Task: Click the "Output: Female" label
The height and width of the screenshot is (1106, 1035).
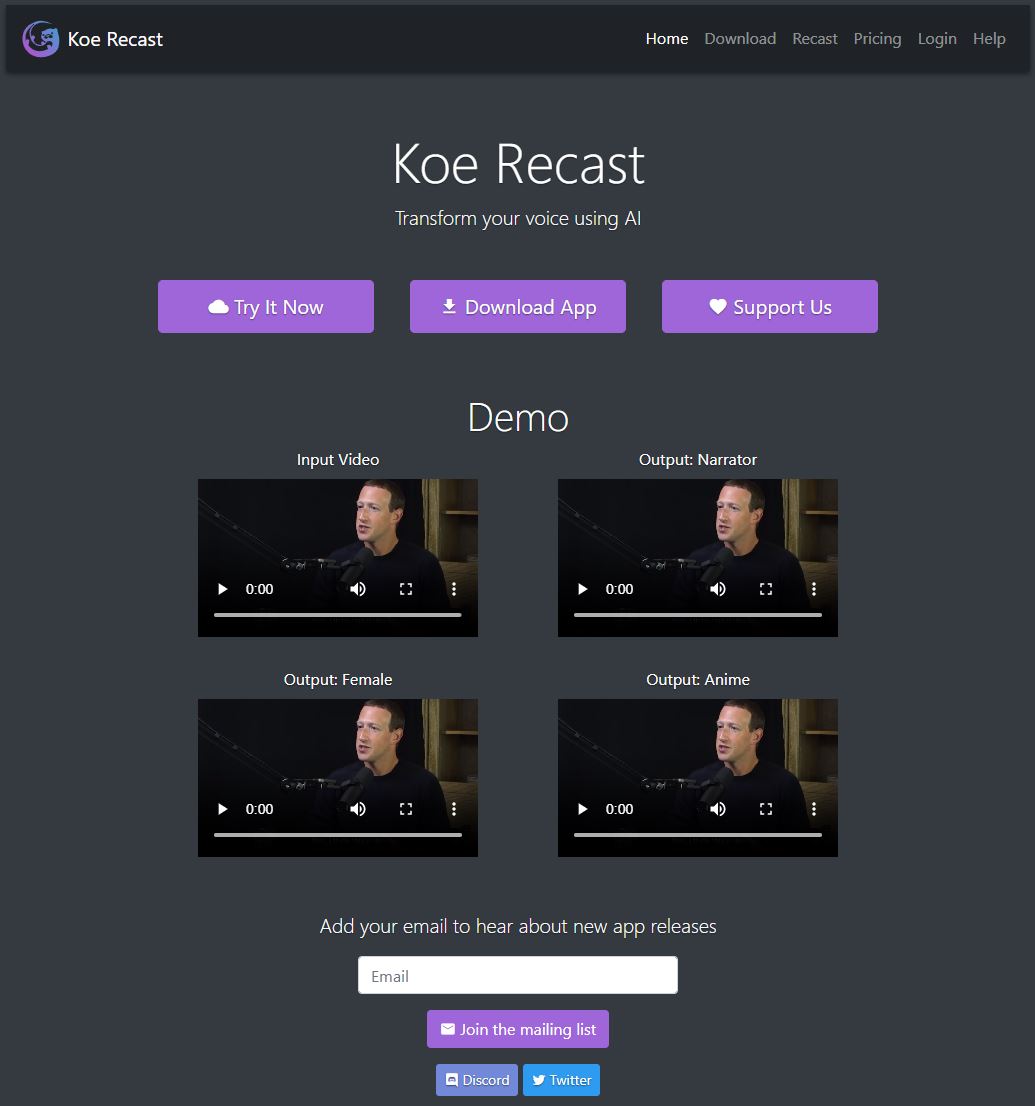Action: (338, 680)
